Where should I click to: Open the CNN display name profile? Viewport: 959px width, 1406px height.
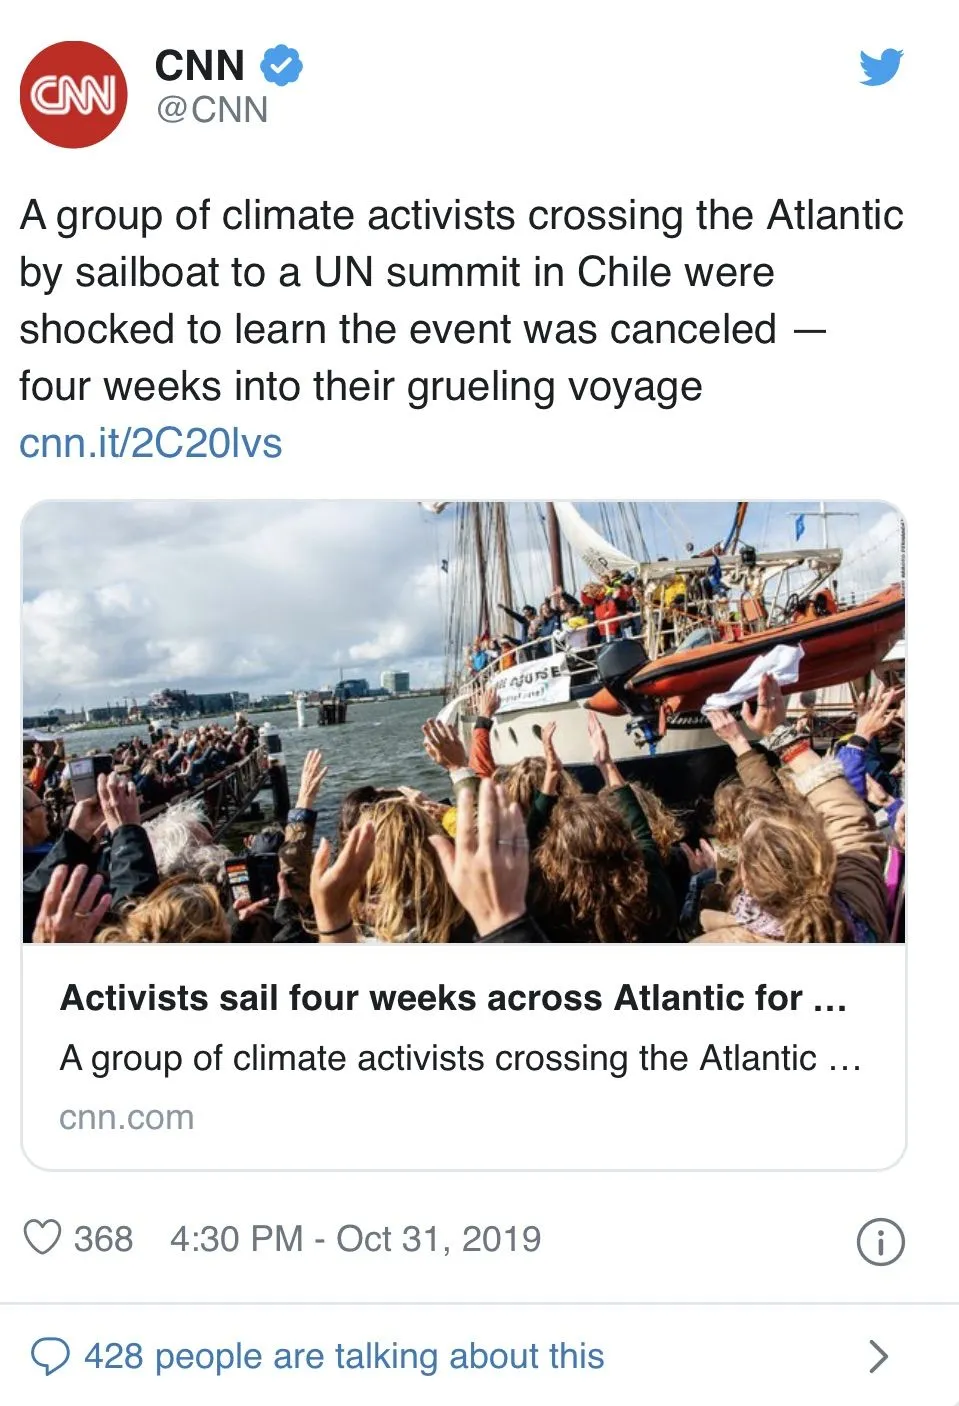point(200,66)
